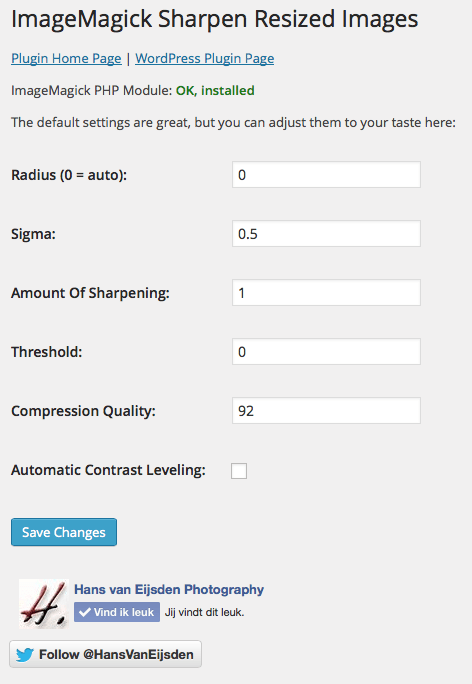
Task: Open the WordPress Plugin Page link
Action: [x=205, y=58]
